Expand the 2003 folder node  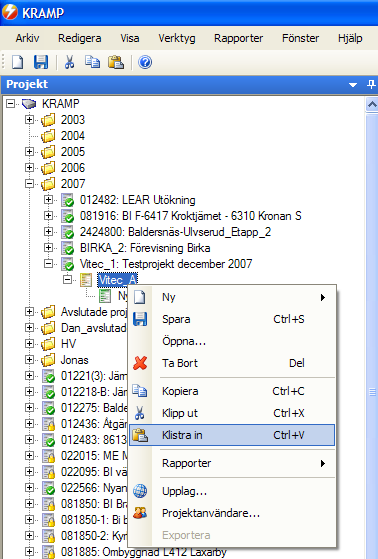(29, 119)
